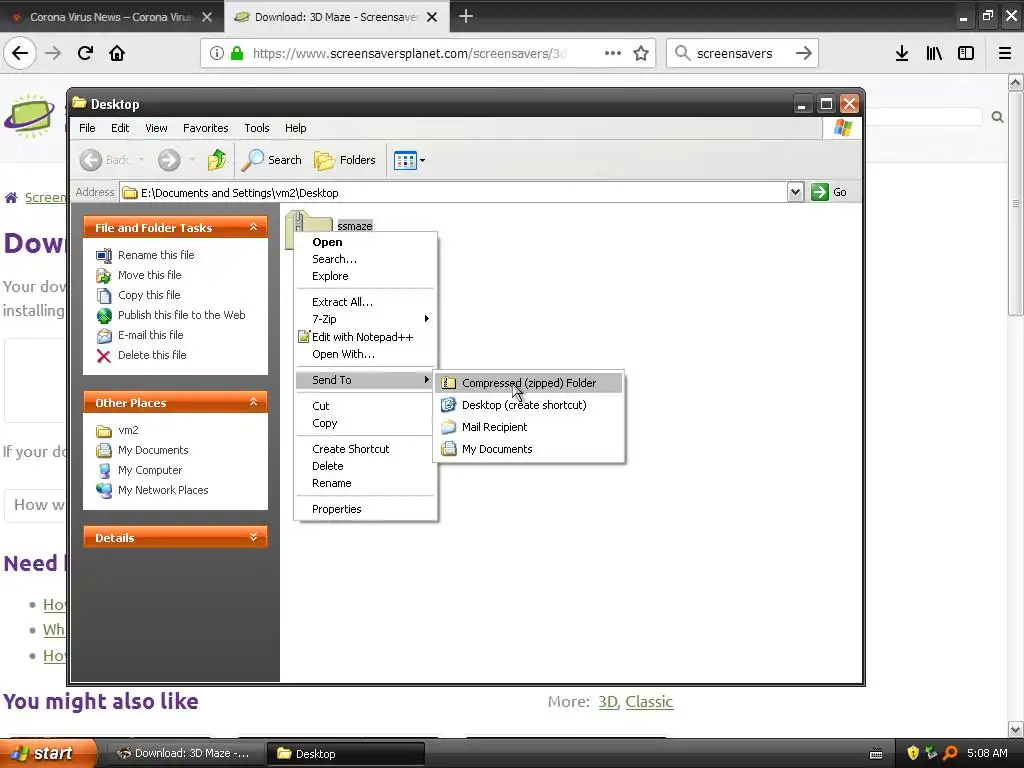Close the 3D Maze download tab
The height and width of the screenshot is (768, 1024).
pyautogui.click(x=432, y=17)
